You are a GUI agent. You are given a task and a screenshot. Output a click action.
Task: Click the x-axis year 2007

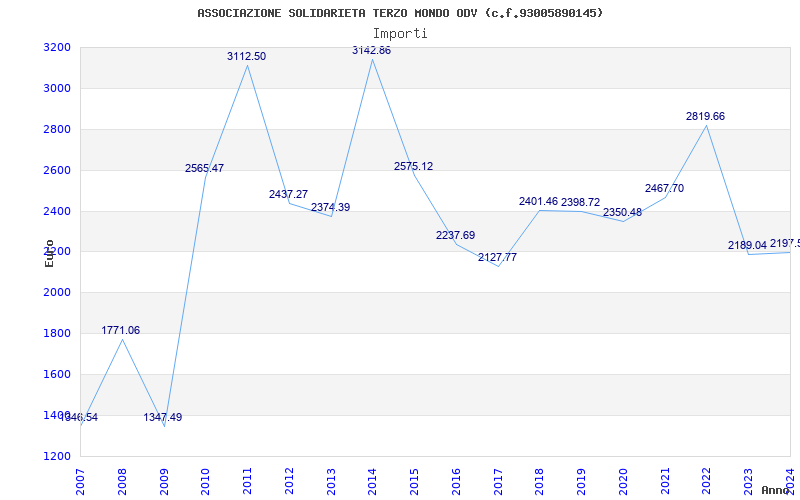point(80,482)
